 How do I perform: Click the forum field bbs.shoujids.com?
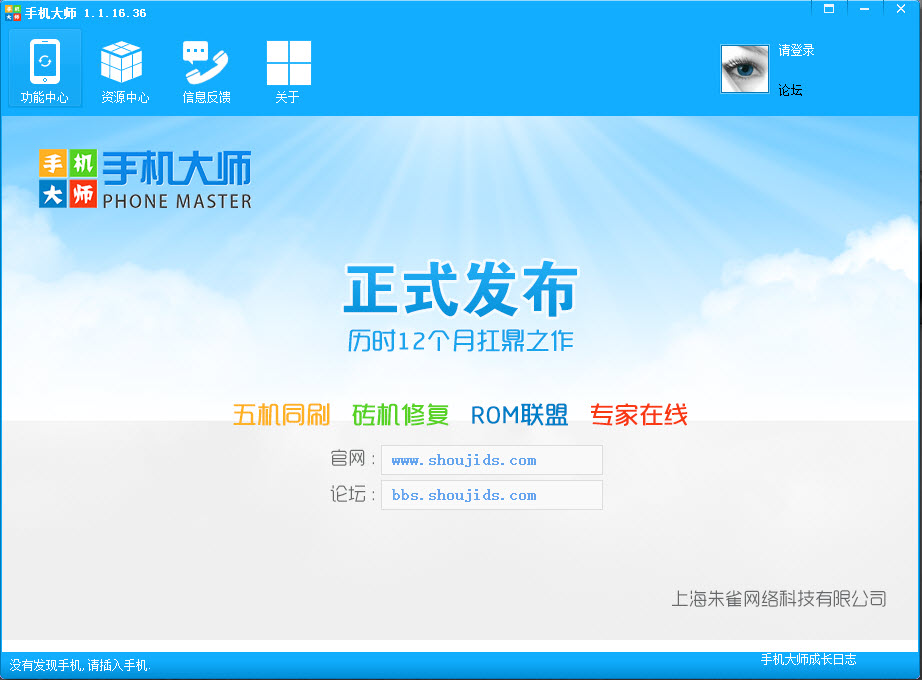tap(491, 494)
